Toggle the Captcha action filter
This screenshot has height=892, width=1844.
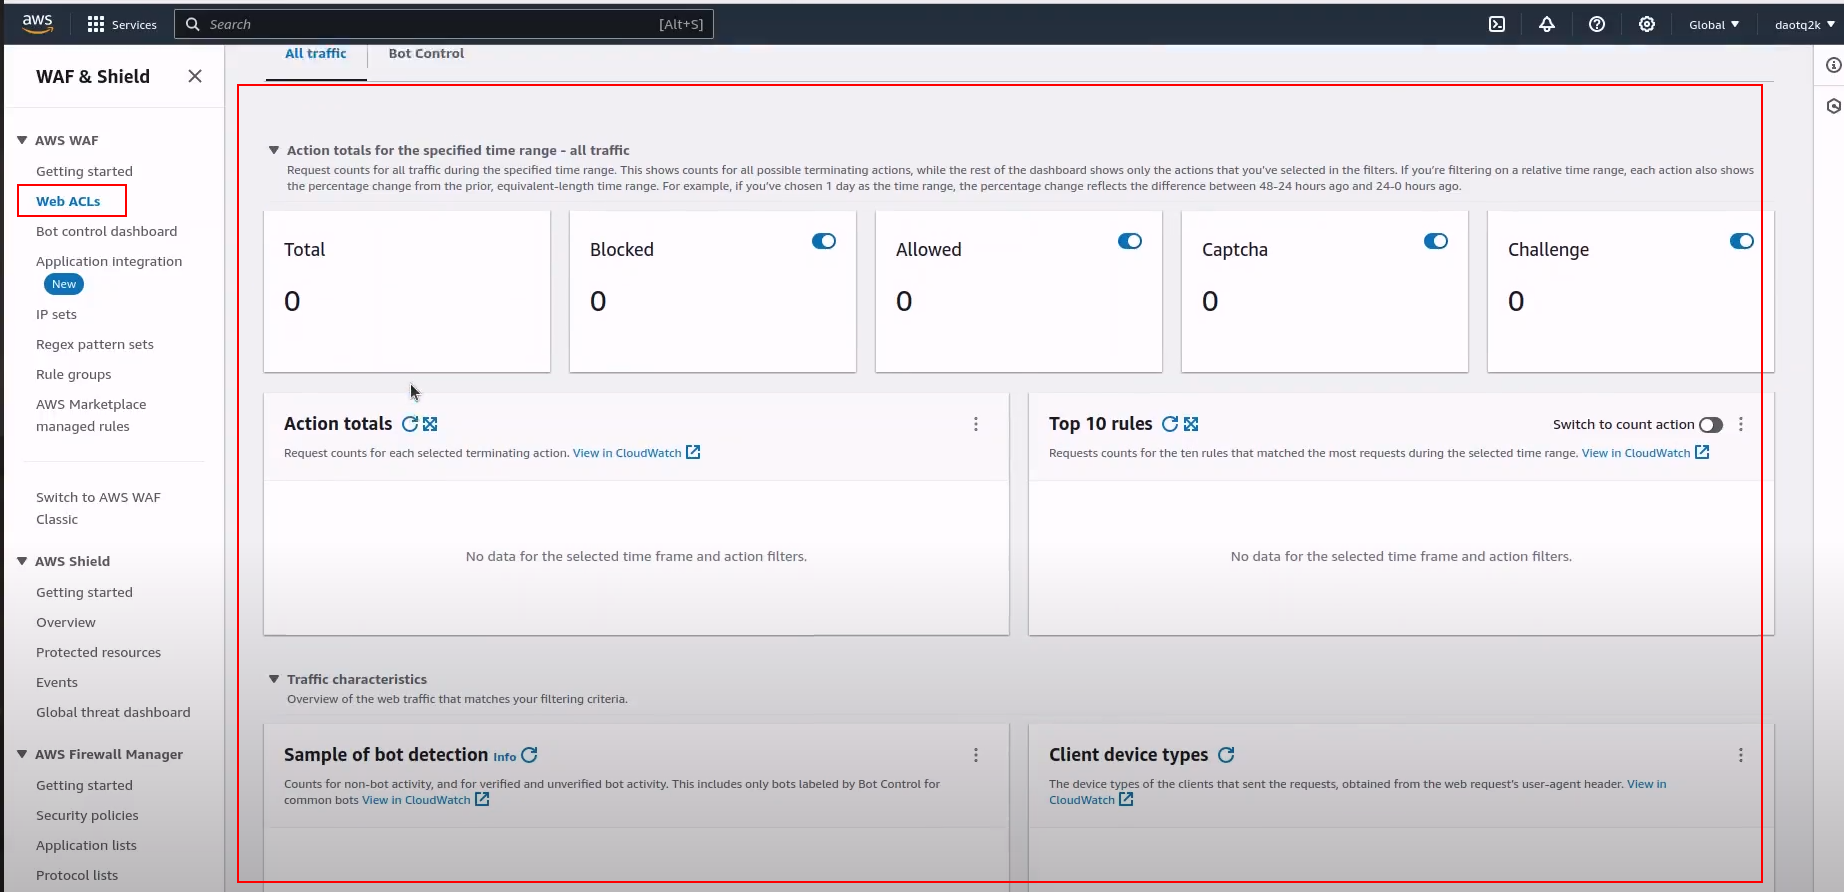tap(1436, 241)
